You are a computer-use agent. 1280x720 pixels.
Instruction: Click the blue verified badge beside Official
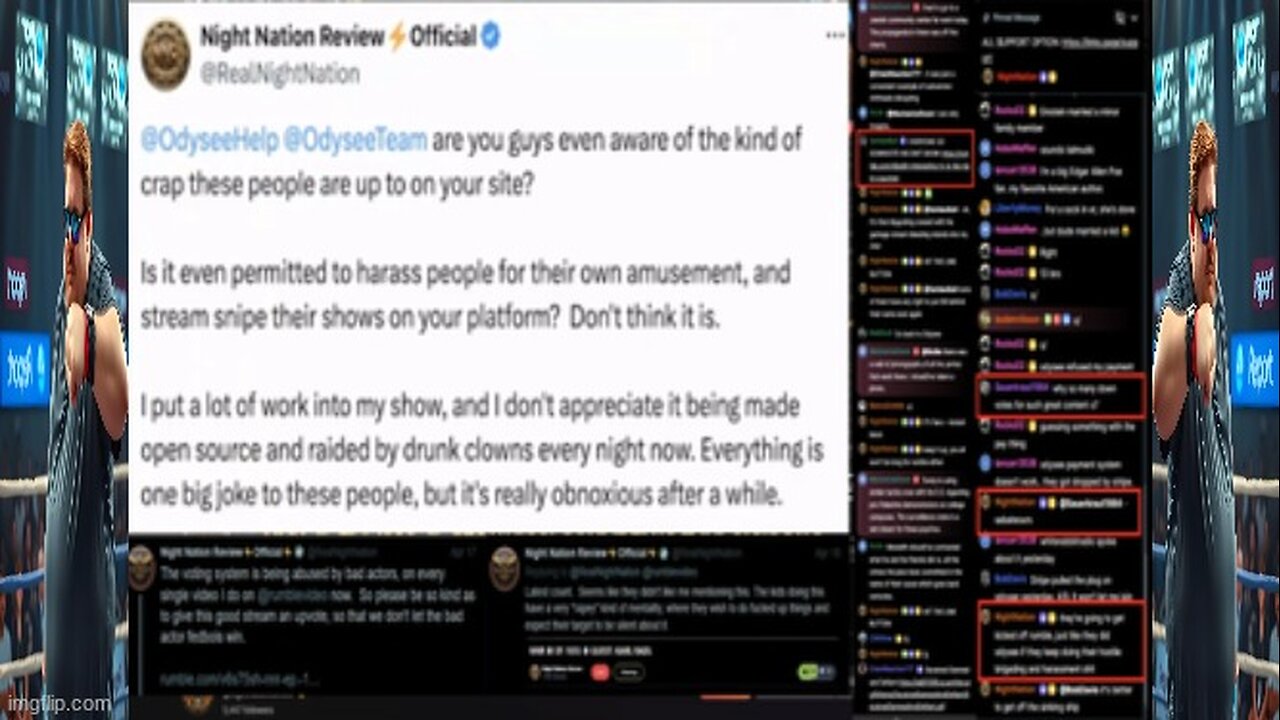point(491,37)
